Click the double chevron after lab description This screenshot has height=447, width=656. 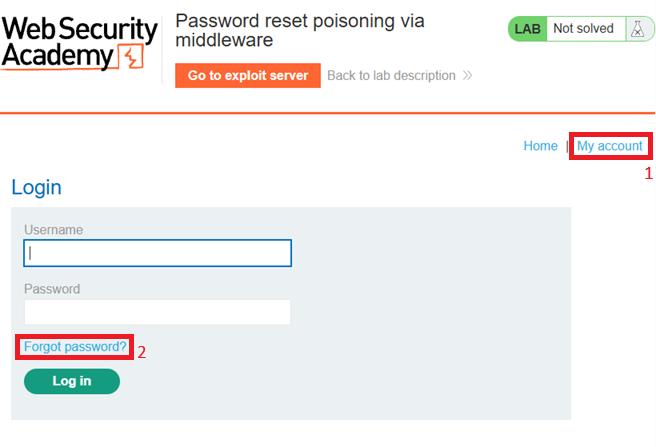(x=467, y=75)
